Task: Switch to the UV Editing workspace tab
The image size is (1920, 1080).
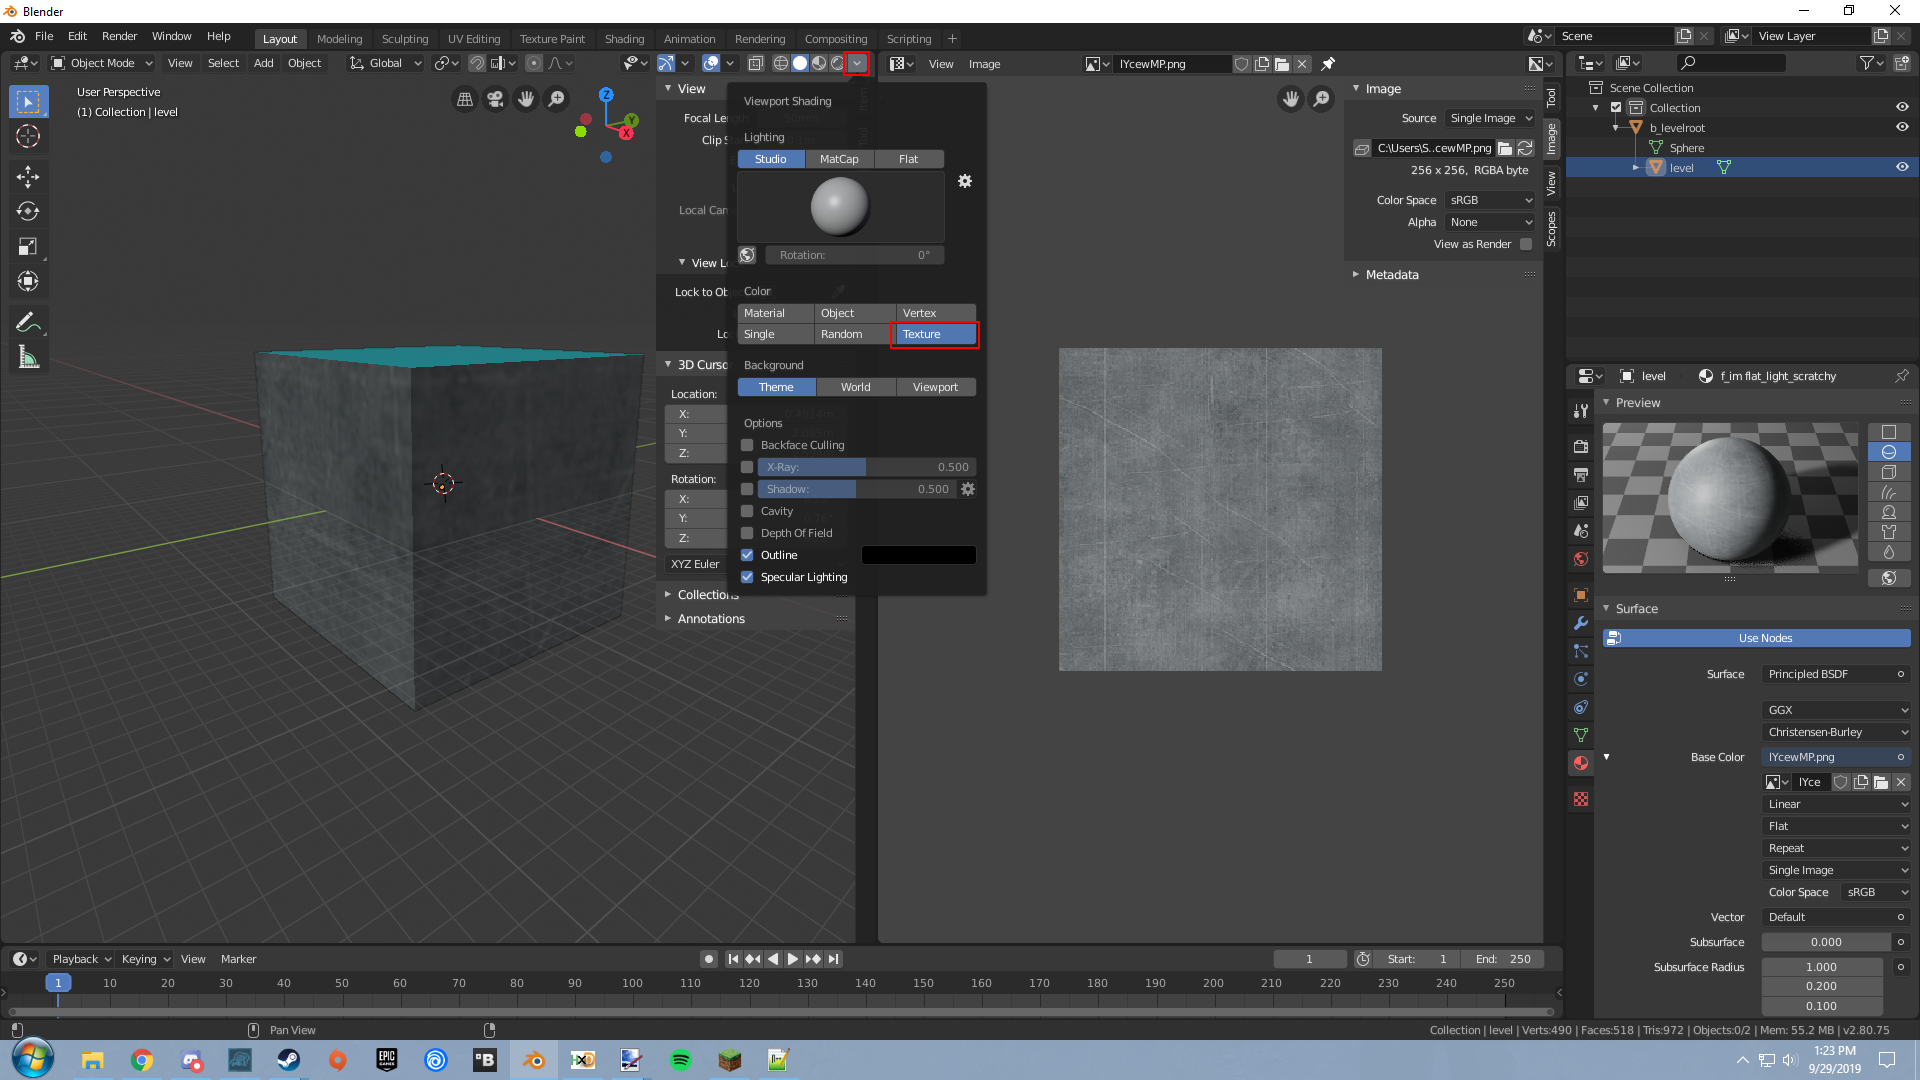Action: click(x=473, y=39)
